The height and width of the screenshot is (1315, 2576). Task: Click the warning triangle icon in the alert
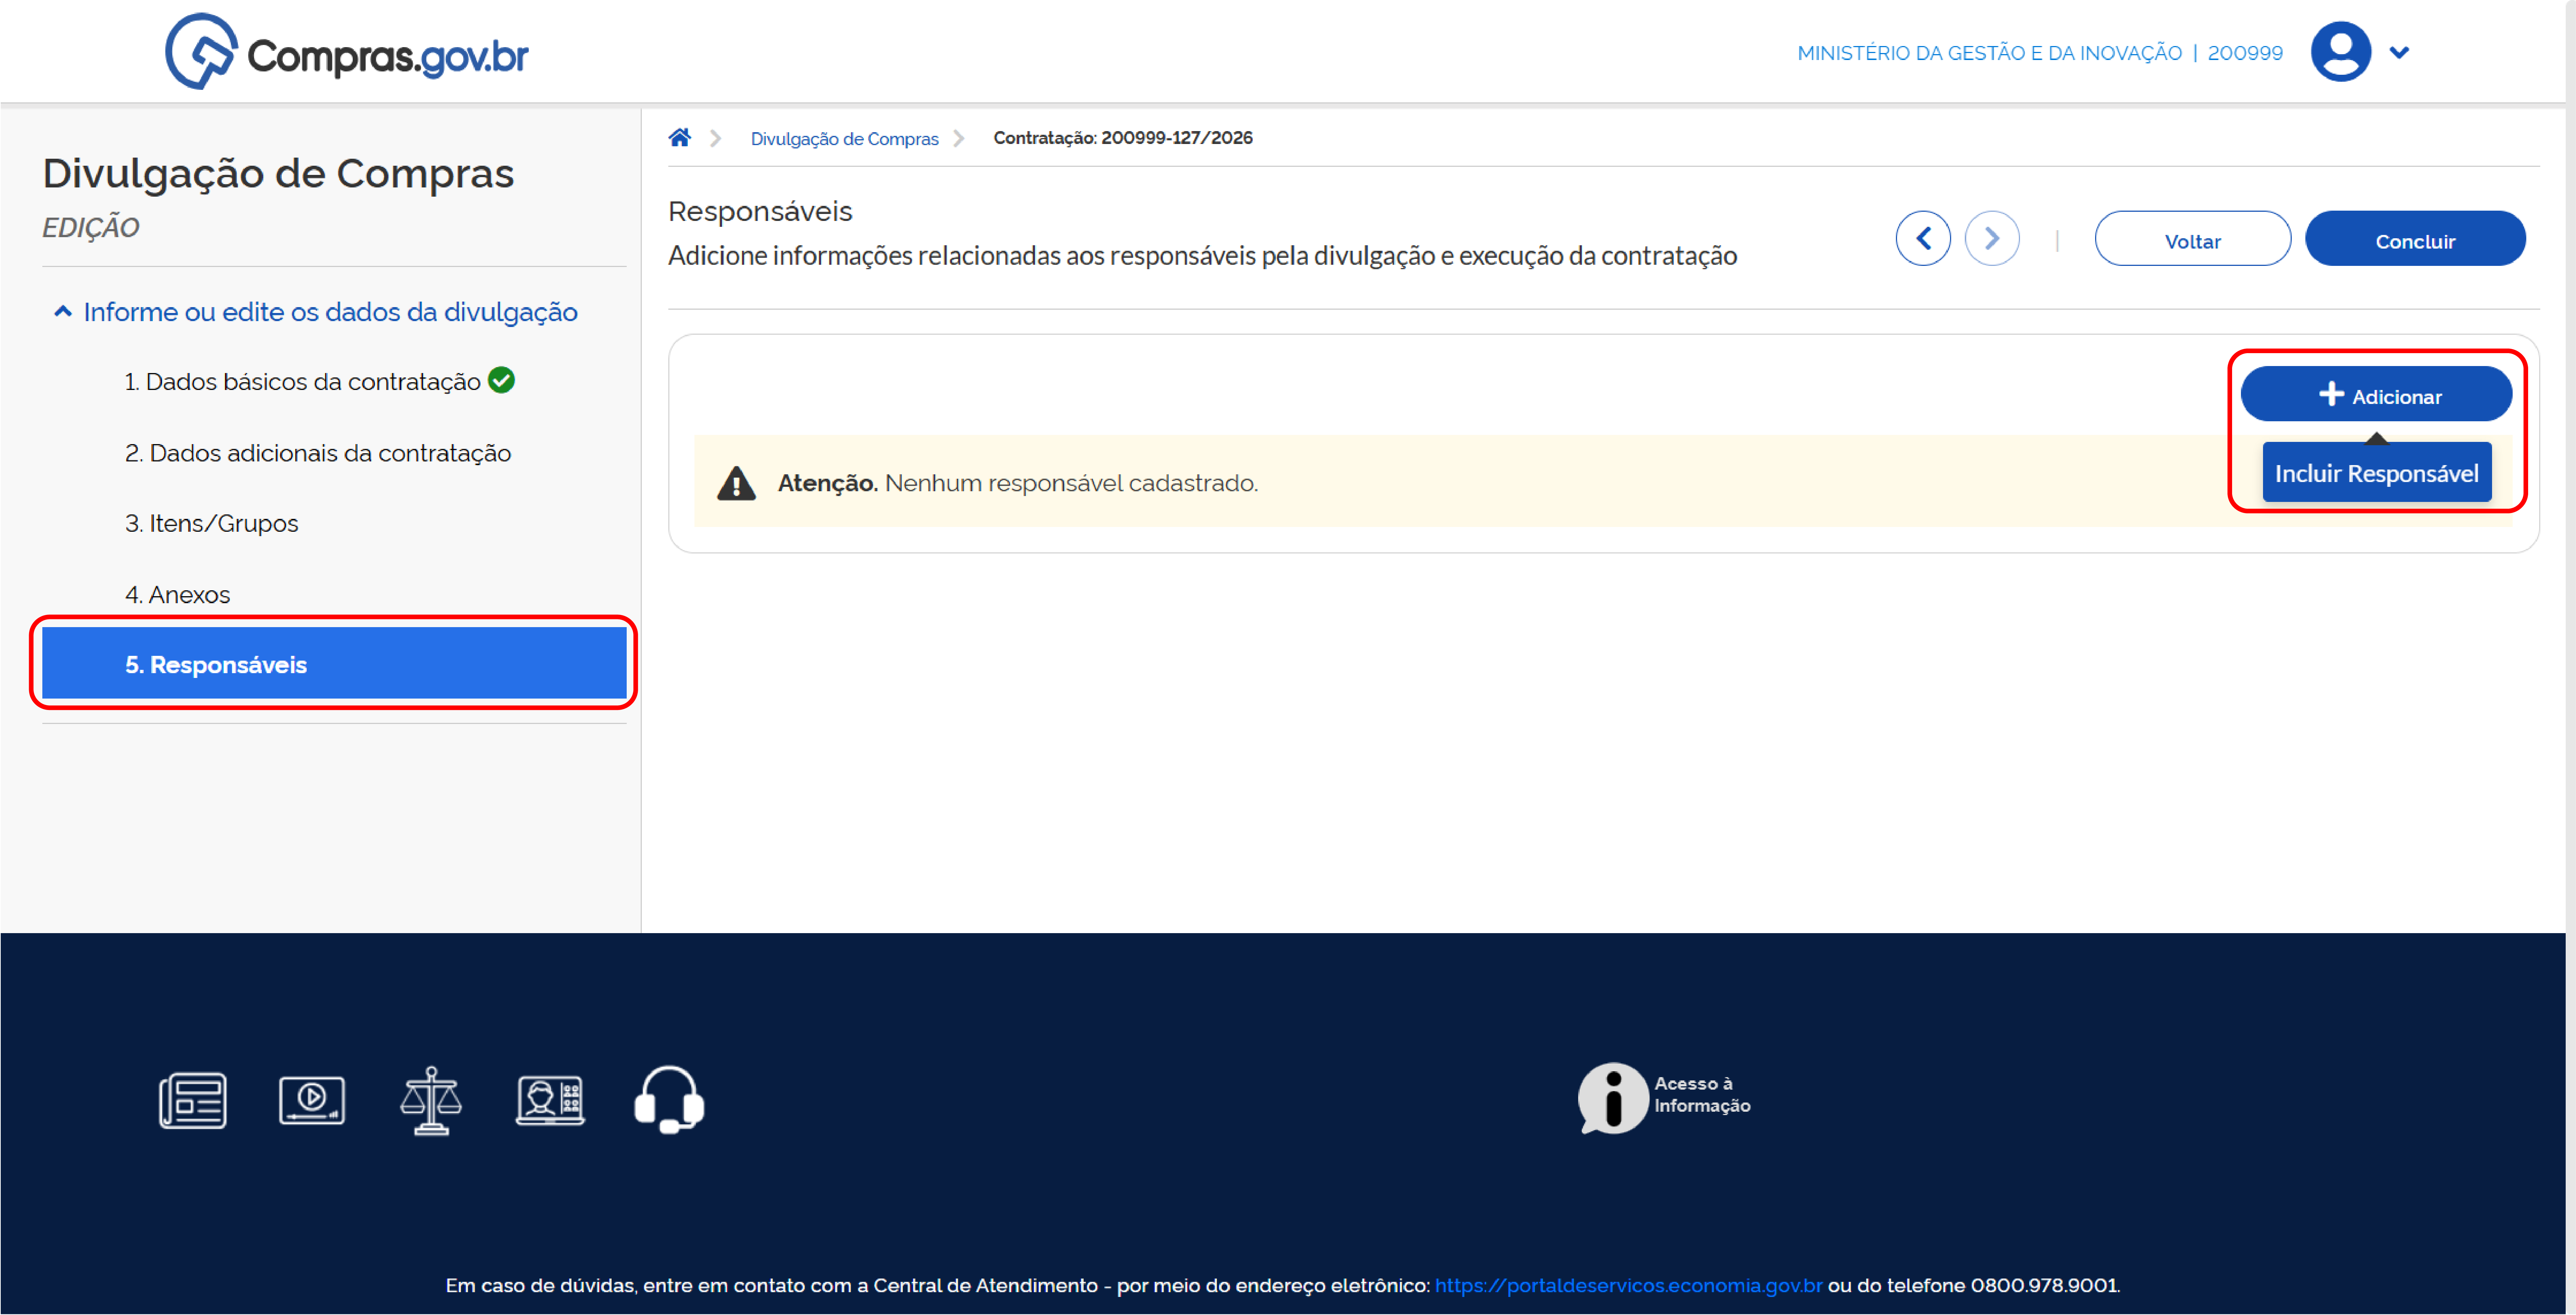736,483
